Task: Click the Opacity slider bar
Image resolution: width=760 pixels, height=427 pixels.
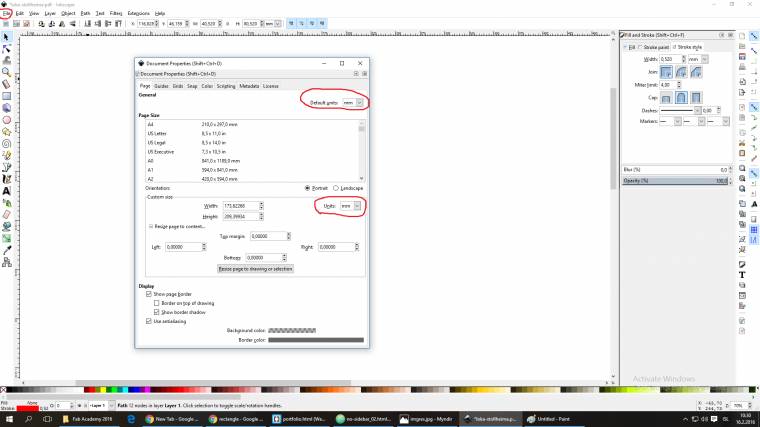Action: point(675,181)
